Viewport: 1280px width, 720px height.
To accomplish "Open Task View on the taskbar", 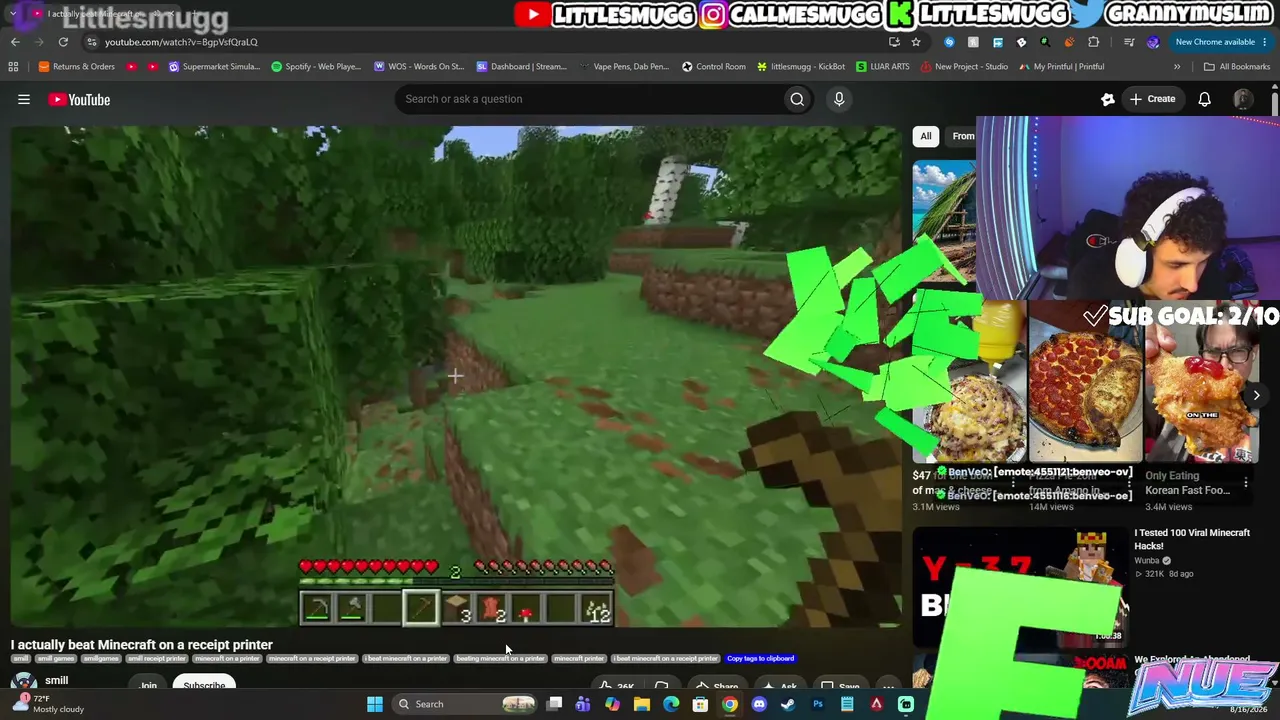I will tap(554, 704).
